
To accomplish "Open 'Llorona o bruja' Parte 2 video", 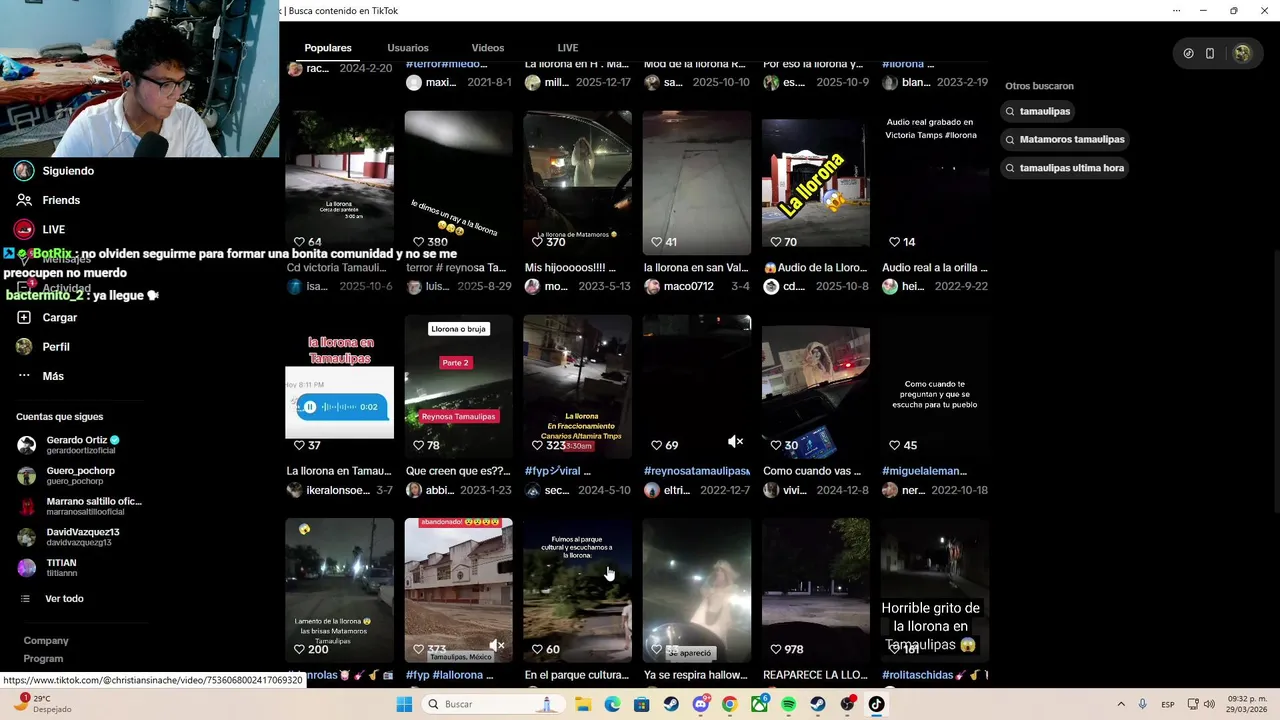I will coord(458,387).
